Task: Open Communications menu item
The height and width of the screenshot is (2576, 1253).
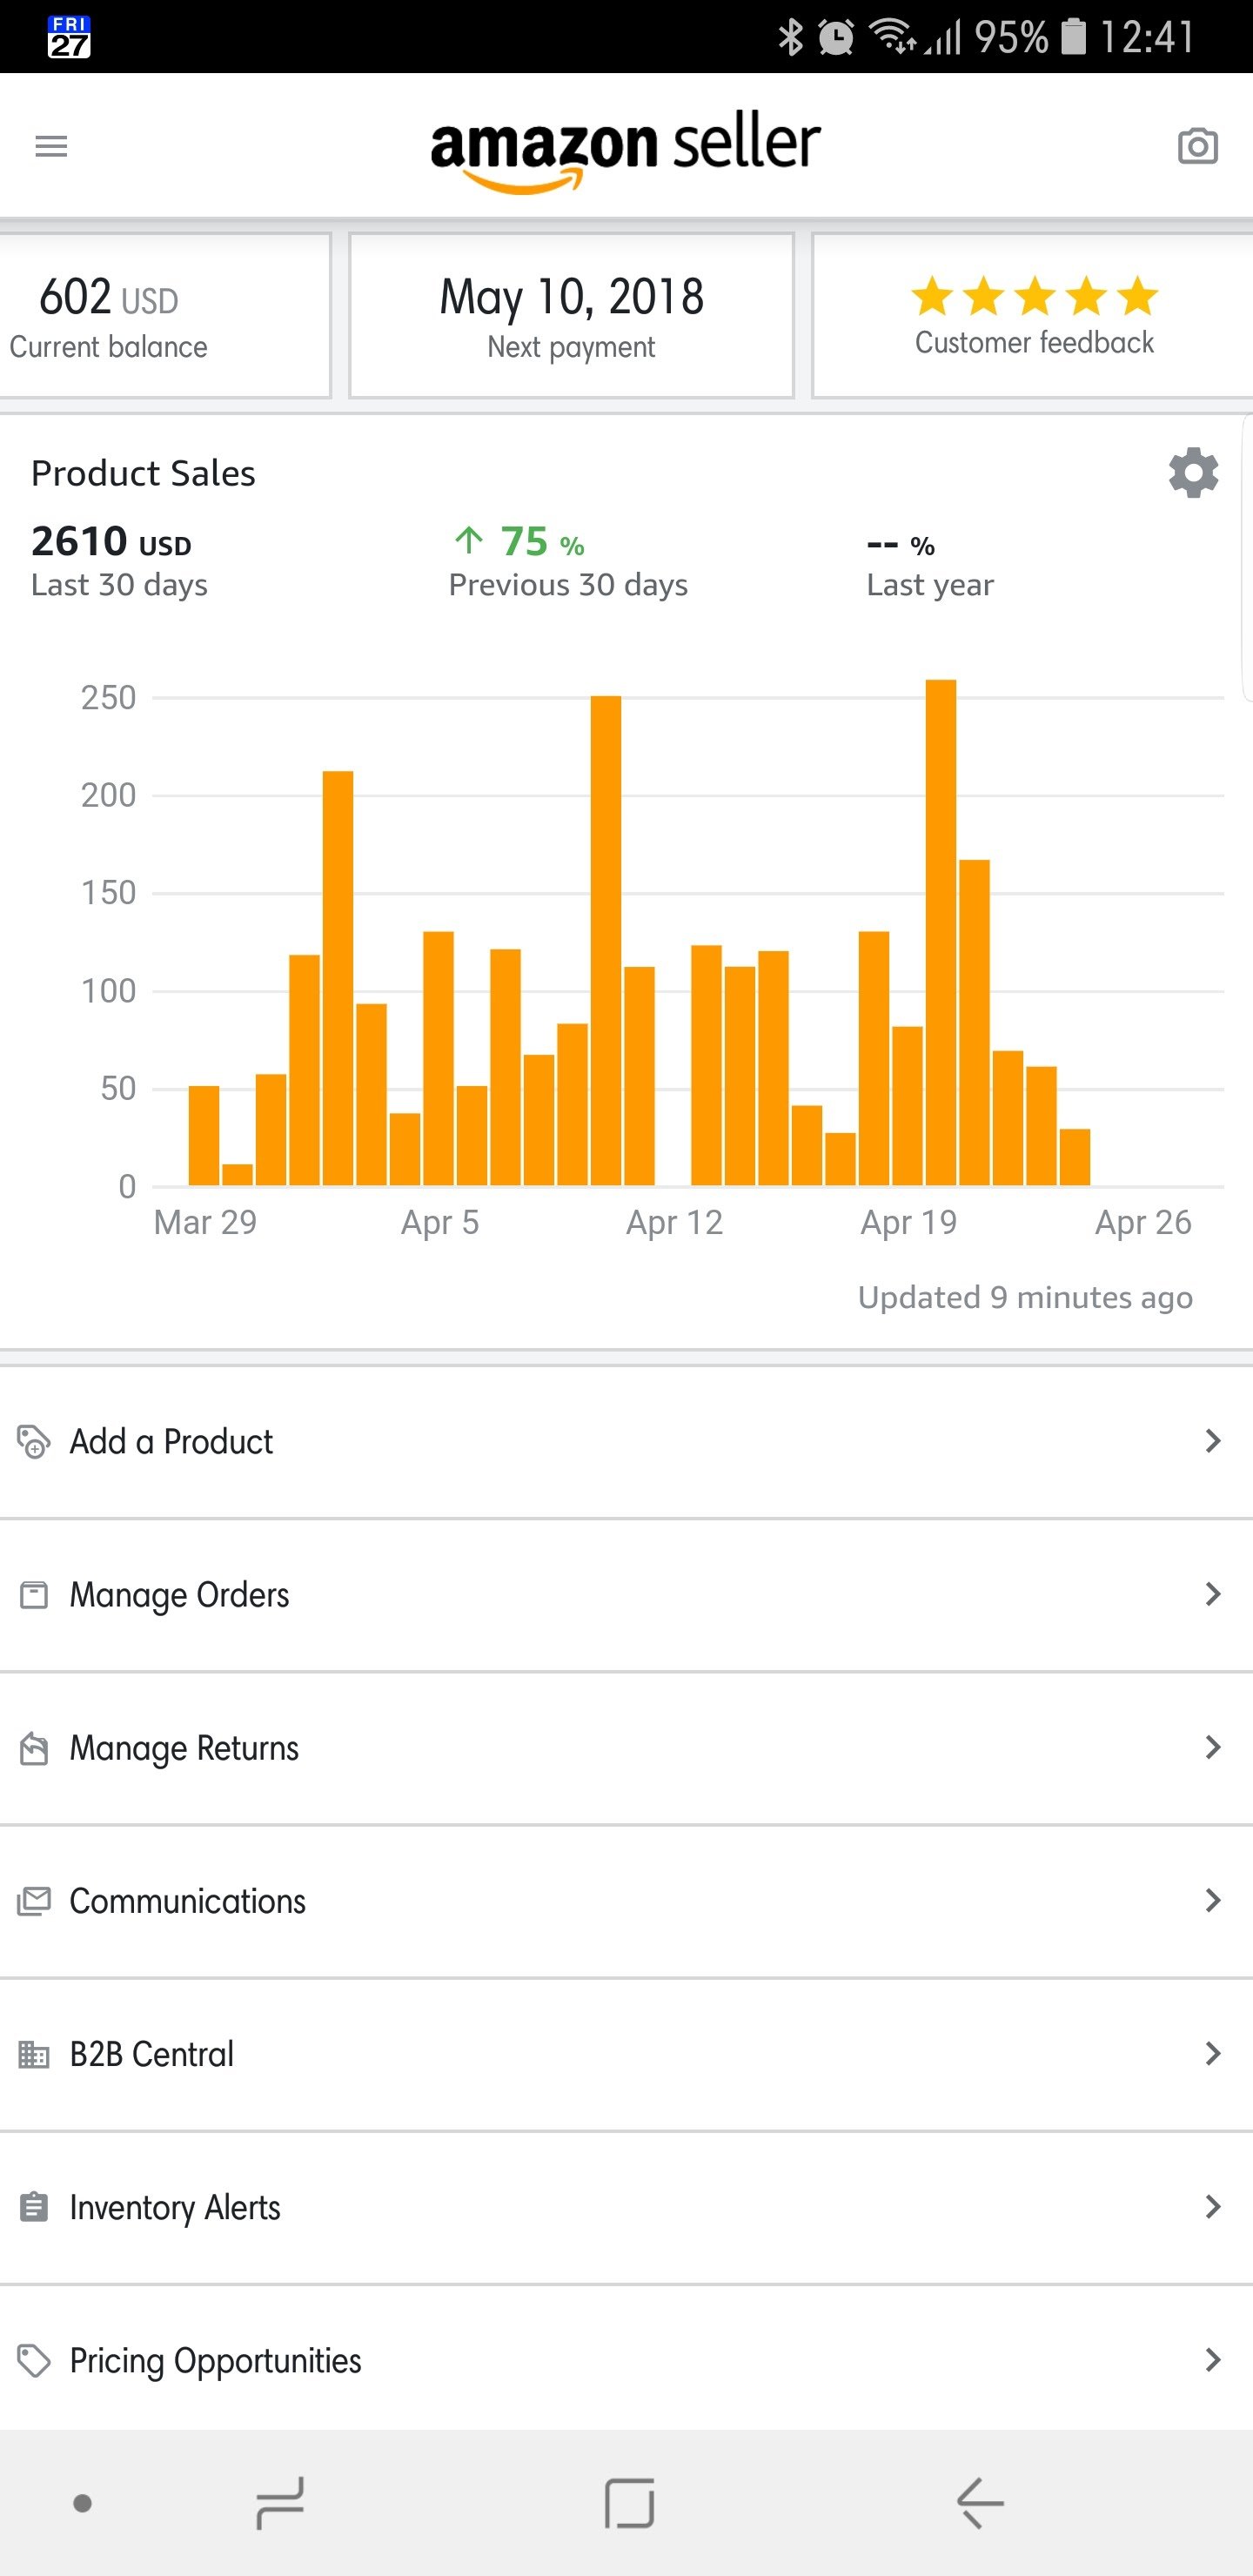Action: point(626,1901)
